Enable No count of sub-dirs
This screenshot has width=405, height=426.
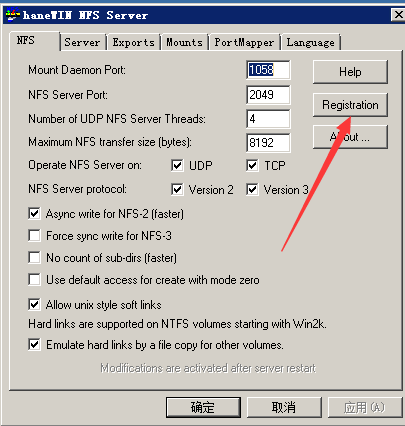pyautogui.click(x=34, y=257)
